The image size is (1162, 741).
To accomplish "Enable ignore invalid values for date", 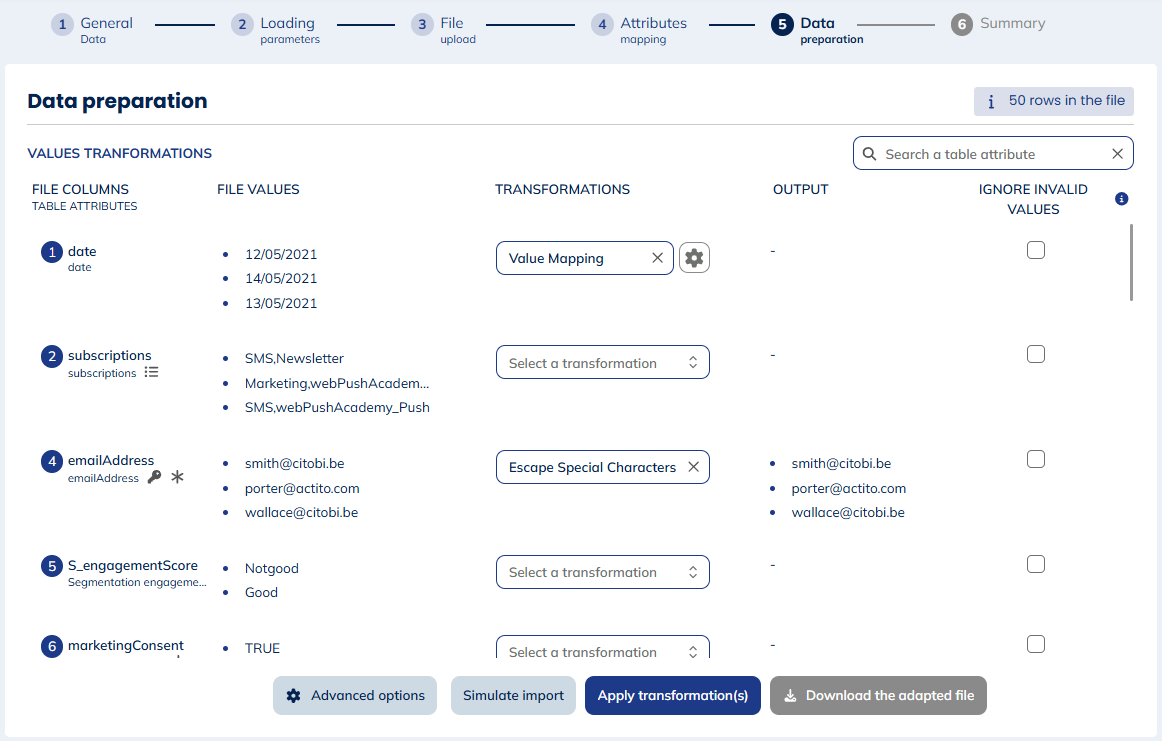I will point(1035,250).
